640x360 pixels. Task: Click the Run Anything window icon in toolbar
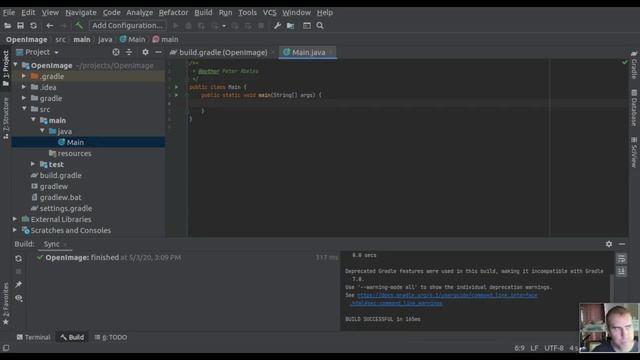point(307,26)
